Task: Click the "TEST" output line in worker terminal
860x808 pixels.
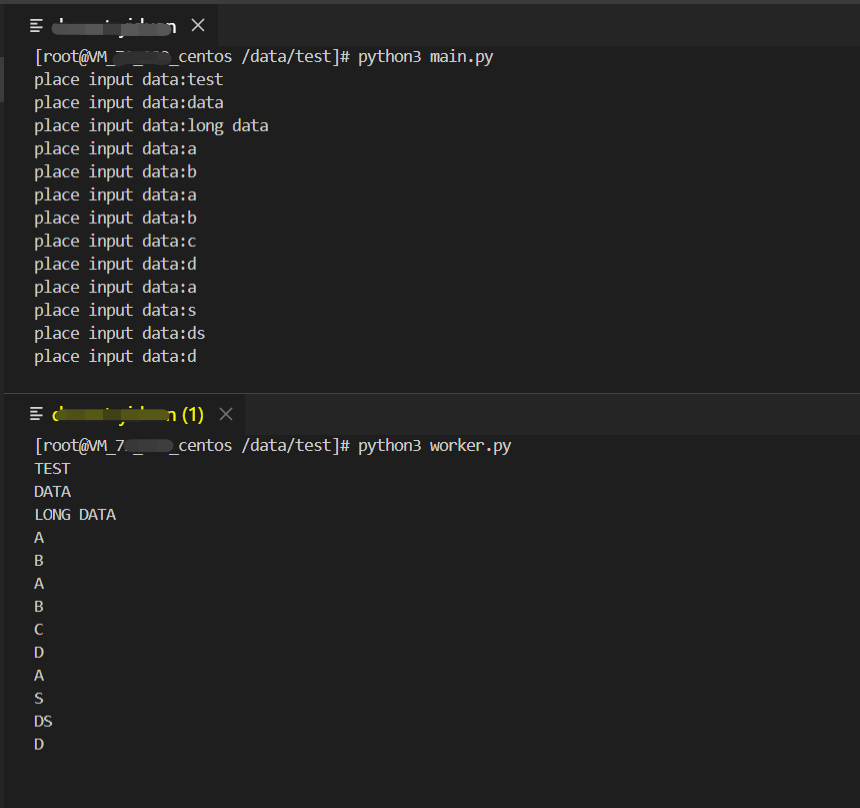Action: click(52, 469)
